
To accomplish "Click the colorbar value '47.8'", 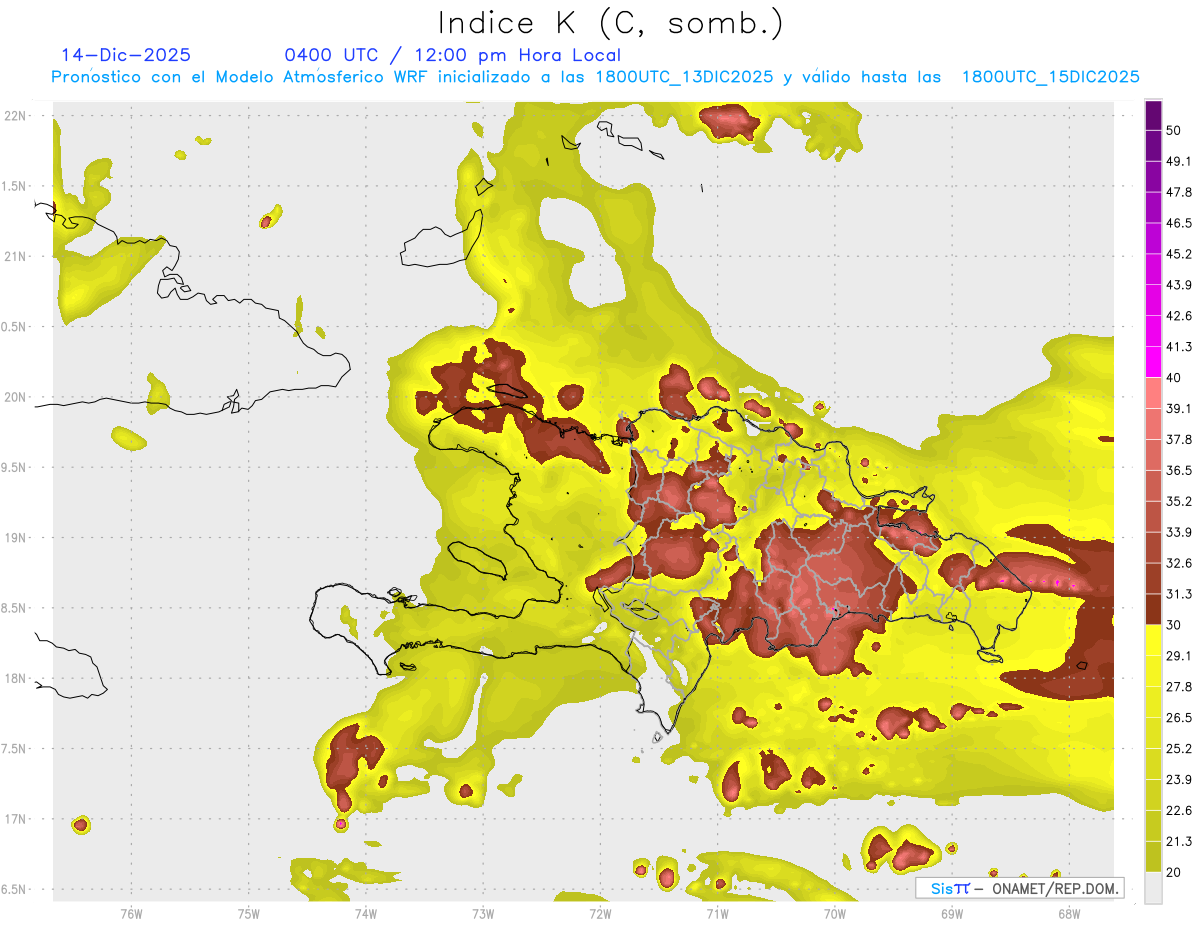I will coord(1179,192).
